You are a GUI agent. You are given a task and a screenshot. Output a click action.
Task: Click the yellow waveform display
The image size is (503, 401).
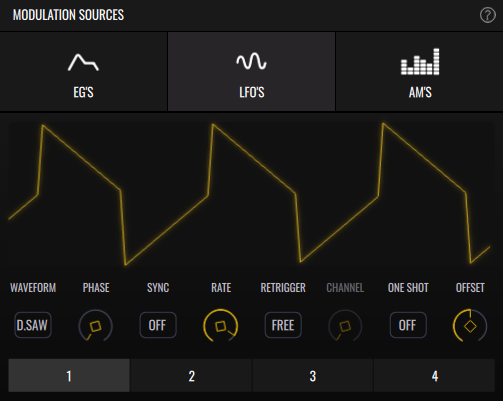(x=251, y=194)
